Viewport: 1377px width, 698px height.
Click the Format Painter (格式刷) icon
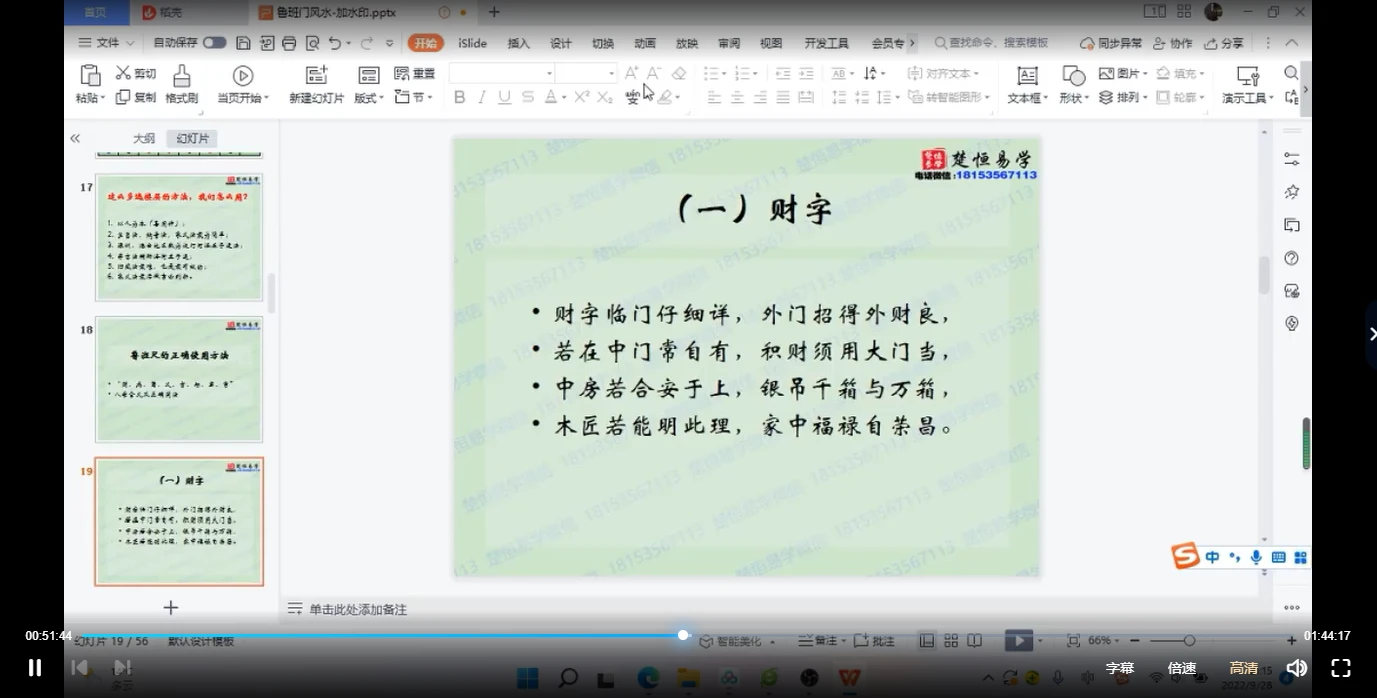tap(181, 77)
